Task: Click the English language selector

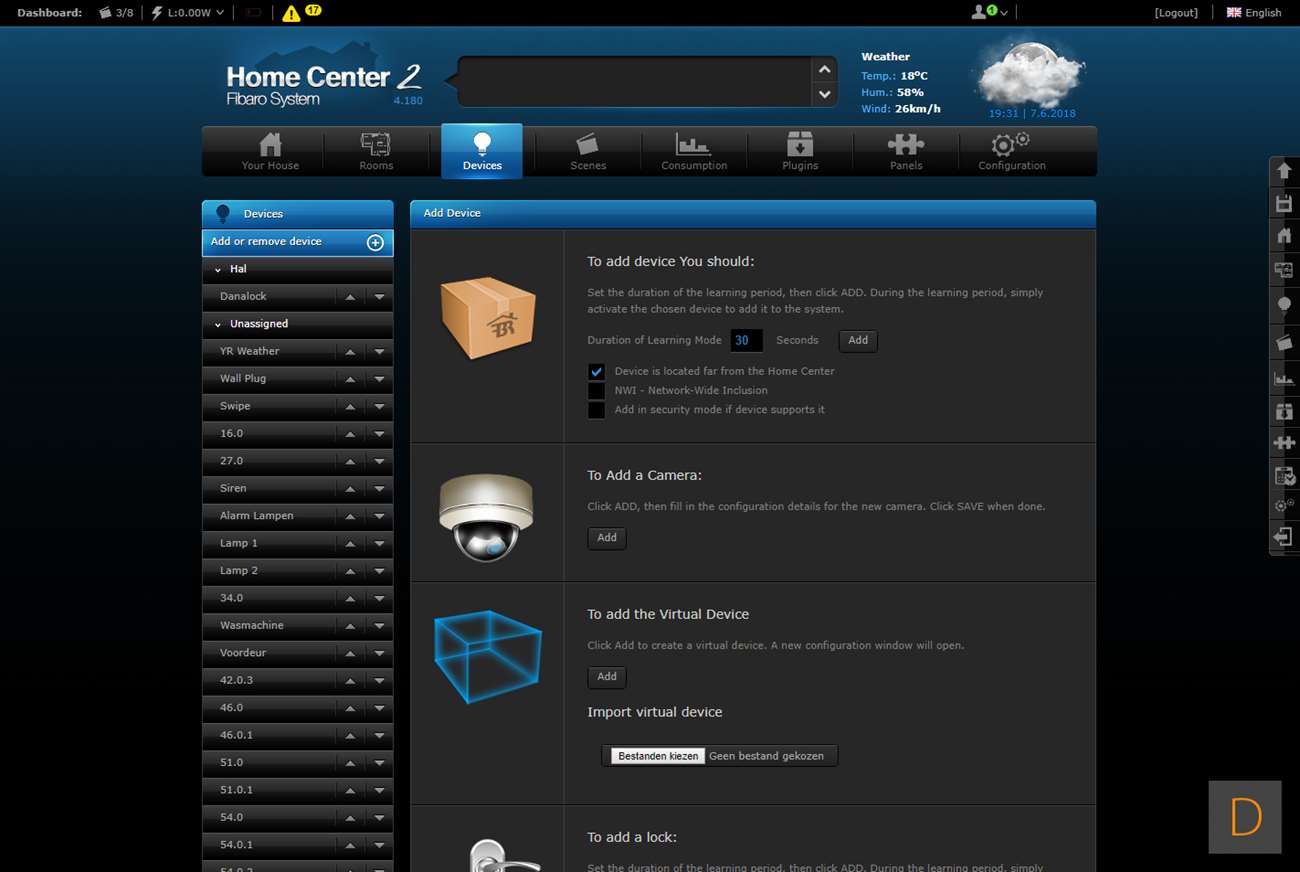Action: [1254, 13]
